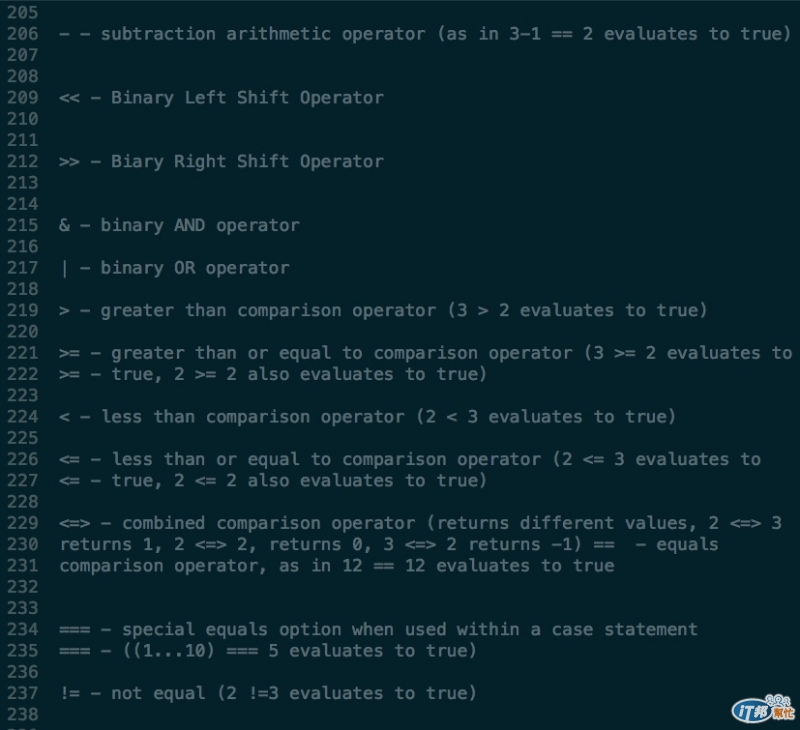The image size is (800, 730).
Task: Click the '>>' symbol on line 212
Action: click(x=69, y=162)
